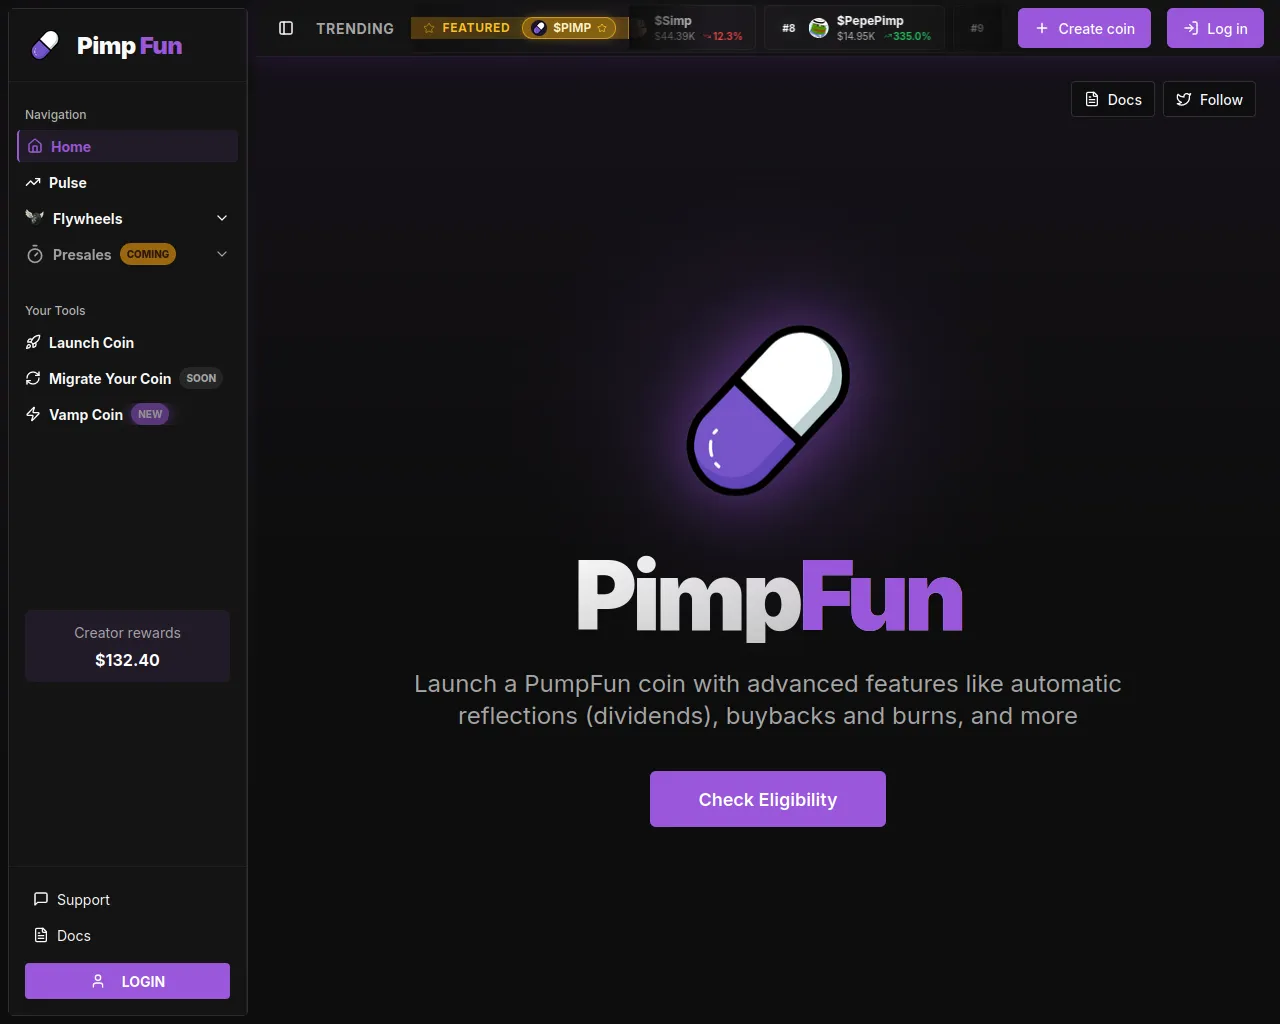
Task: Open the $PepePimp trending coin
Action: [x=860, y=28]
